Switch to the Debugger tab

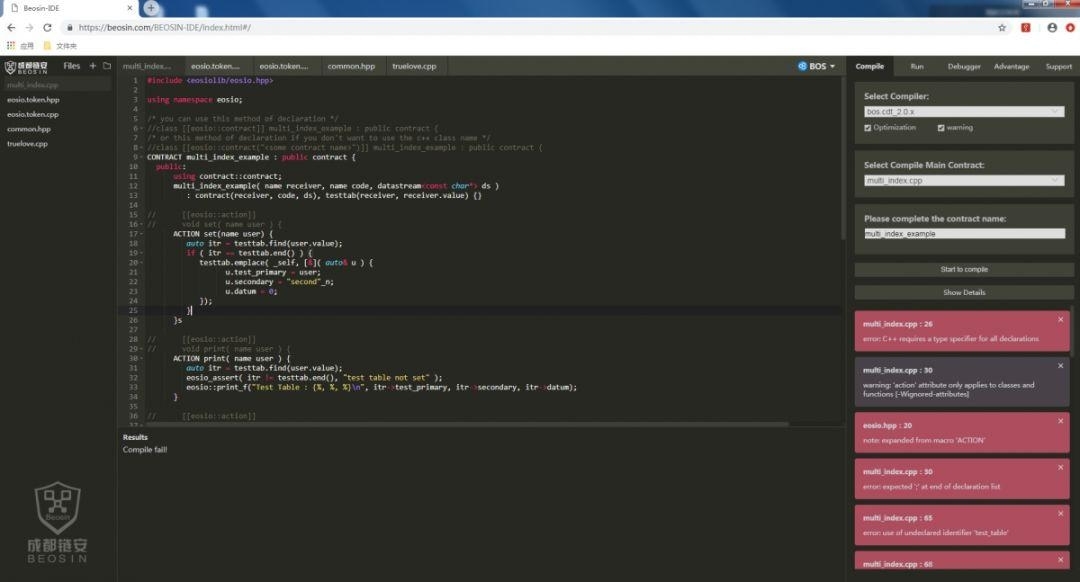964,66
